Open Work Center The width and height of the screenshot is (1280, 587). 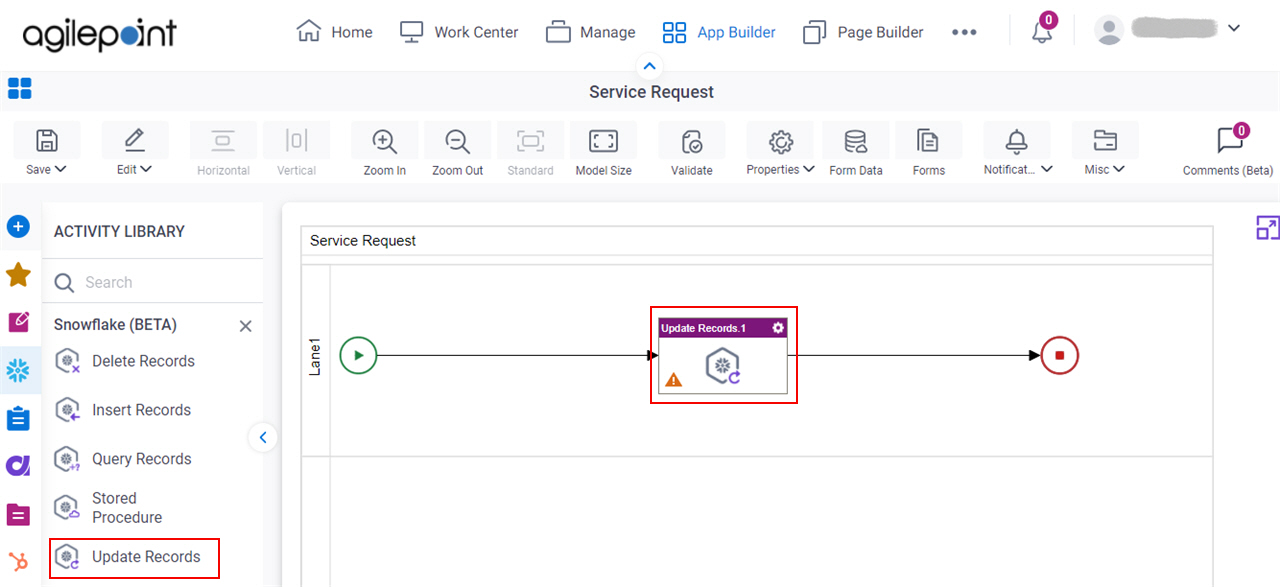[x=459, y=32]
